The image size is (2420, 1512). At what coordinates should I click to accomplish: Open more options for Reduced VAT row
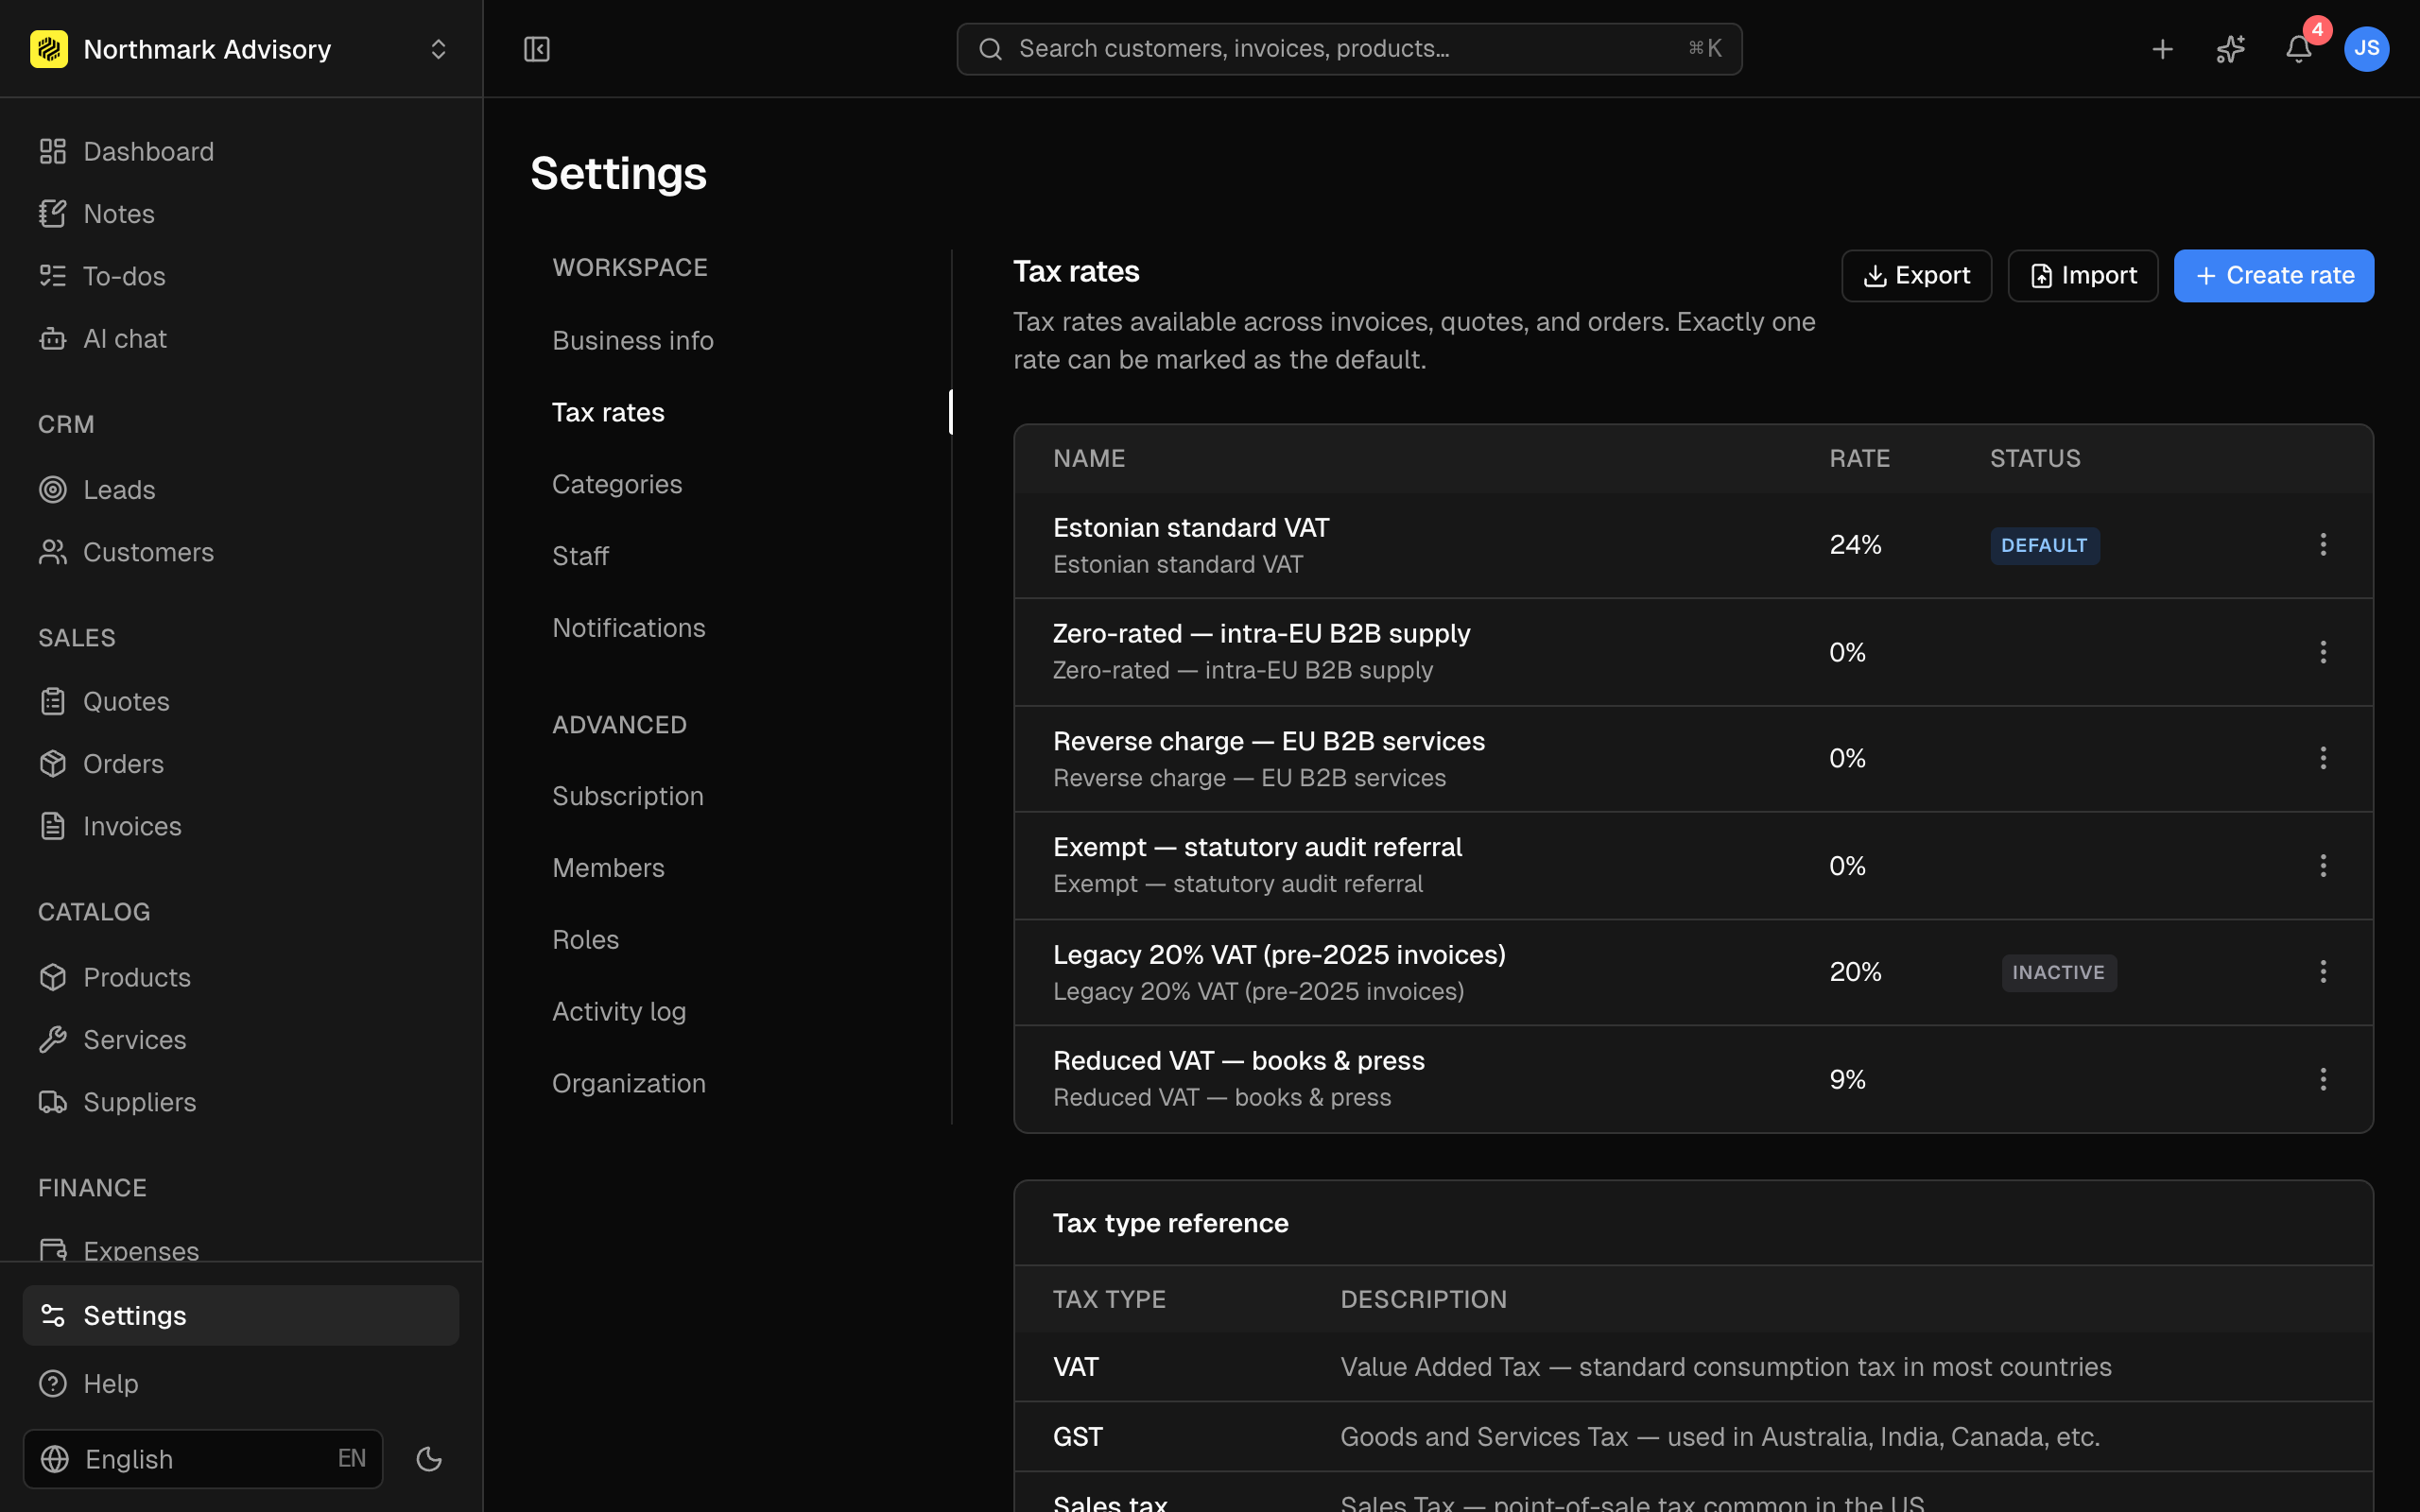click(x=2323, y=1079)
